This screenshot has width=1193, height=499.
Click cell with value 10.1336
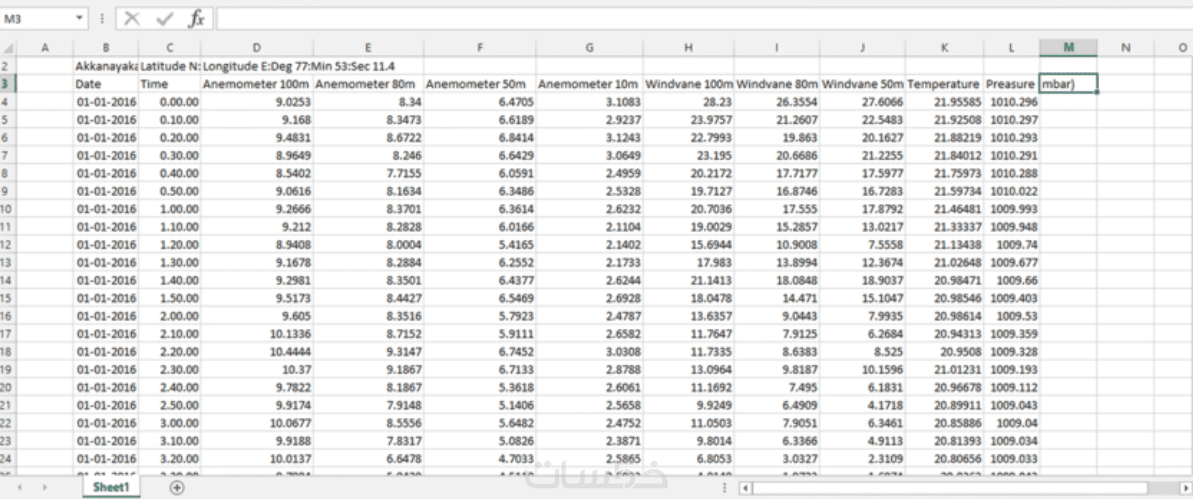pyautogui.click(x=256, y=333)
